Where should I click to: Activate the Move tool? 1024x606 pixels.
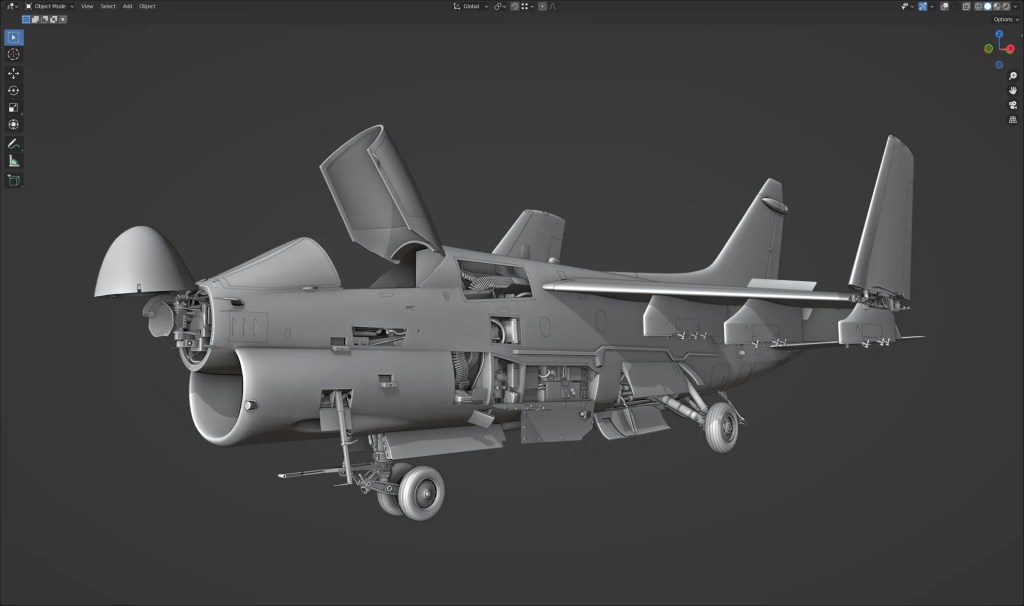coord(14,73)
